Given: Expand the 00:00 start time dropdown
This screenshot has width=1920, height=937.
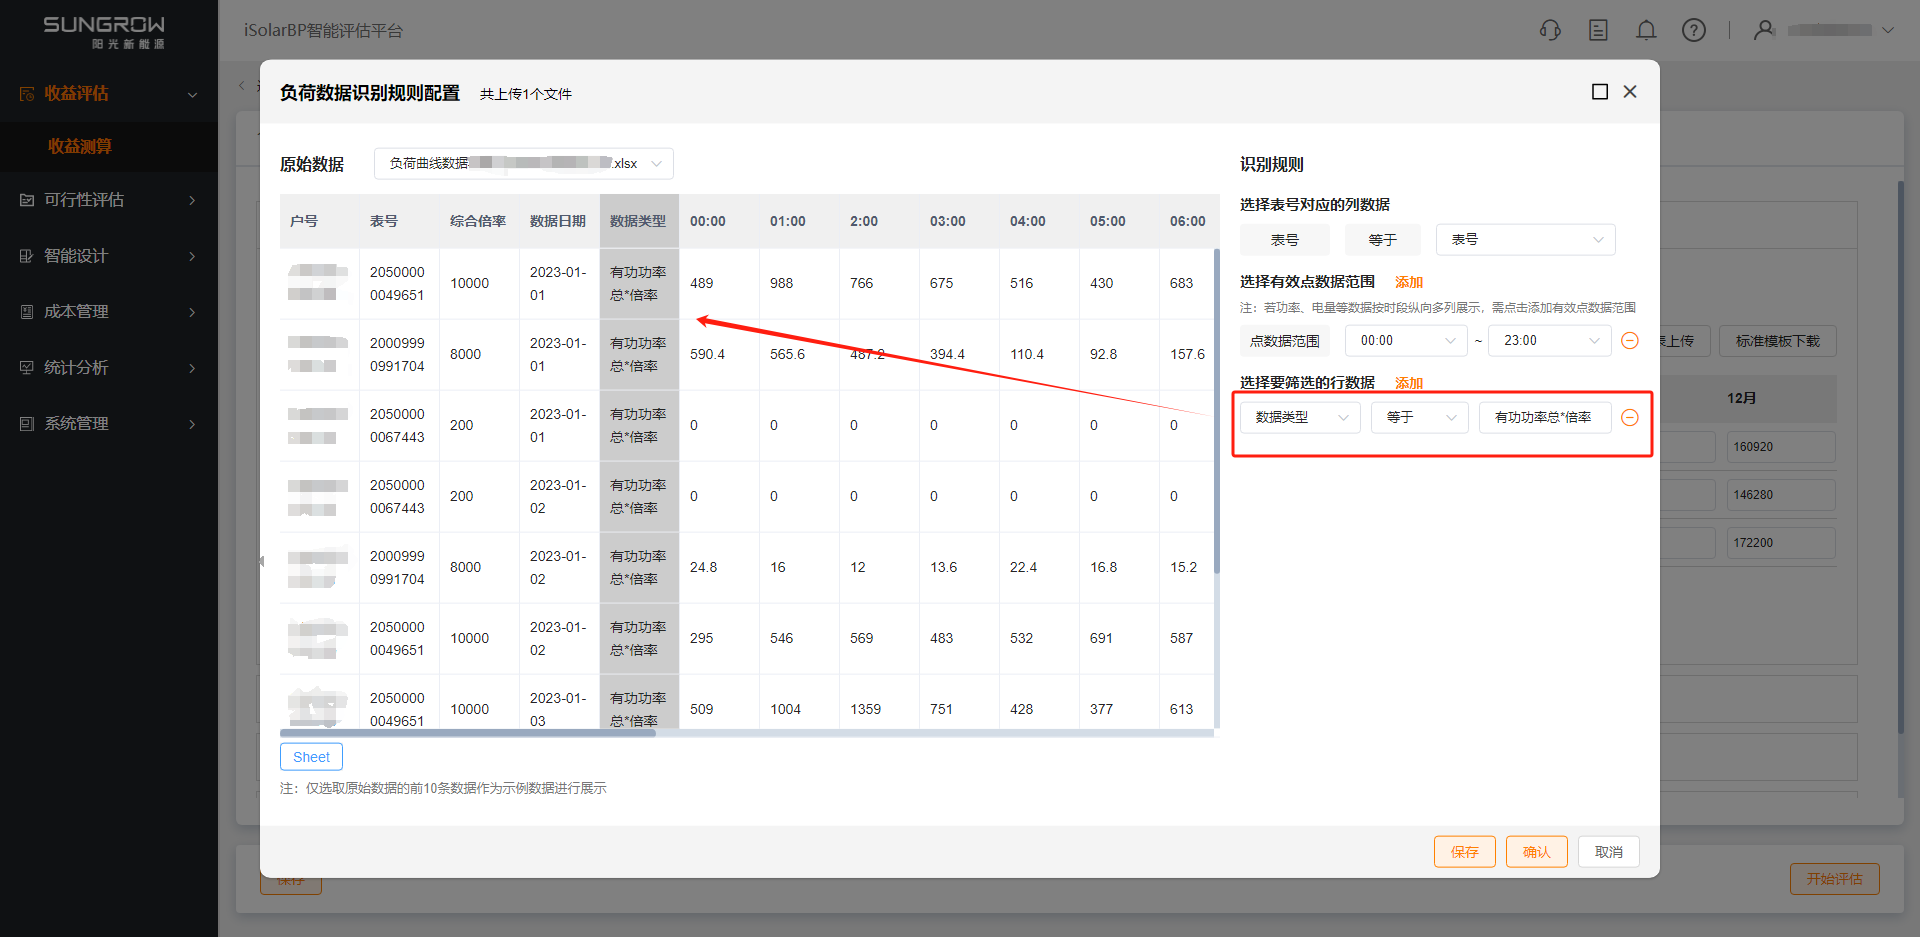Looking at the screenshot, I should tap(1406, 341).
